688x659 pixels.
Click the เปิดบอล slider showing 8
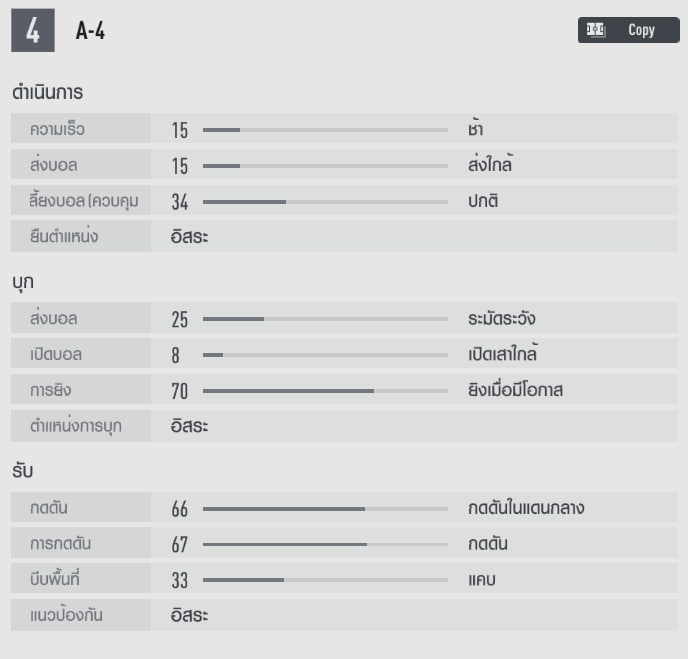point(325,355)
